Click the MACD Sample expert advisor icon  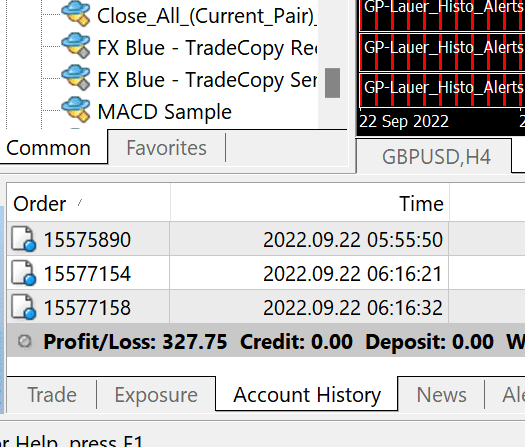76,109
